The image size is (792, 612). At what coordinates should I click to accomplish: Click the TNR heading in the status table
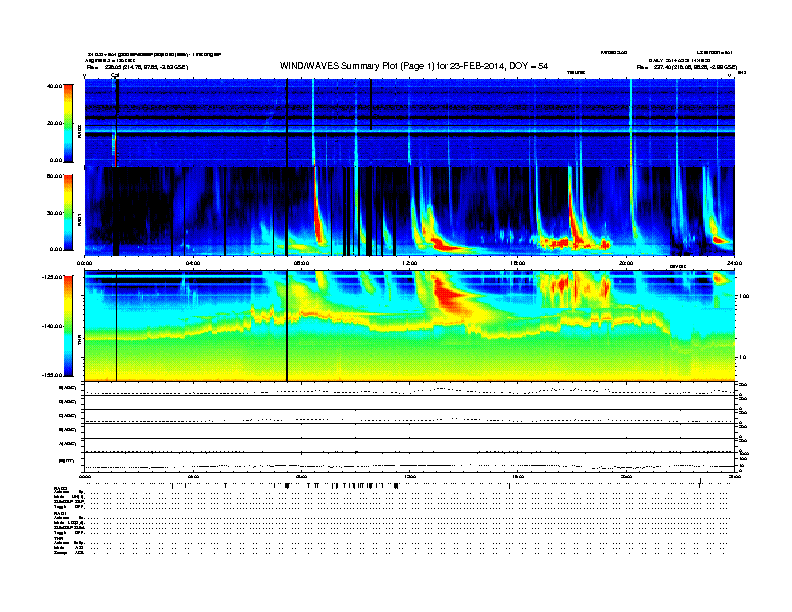click(x=59, y=538)
